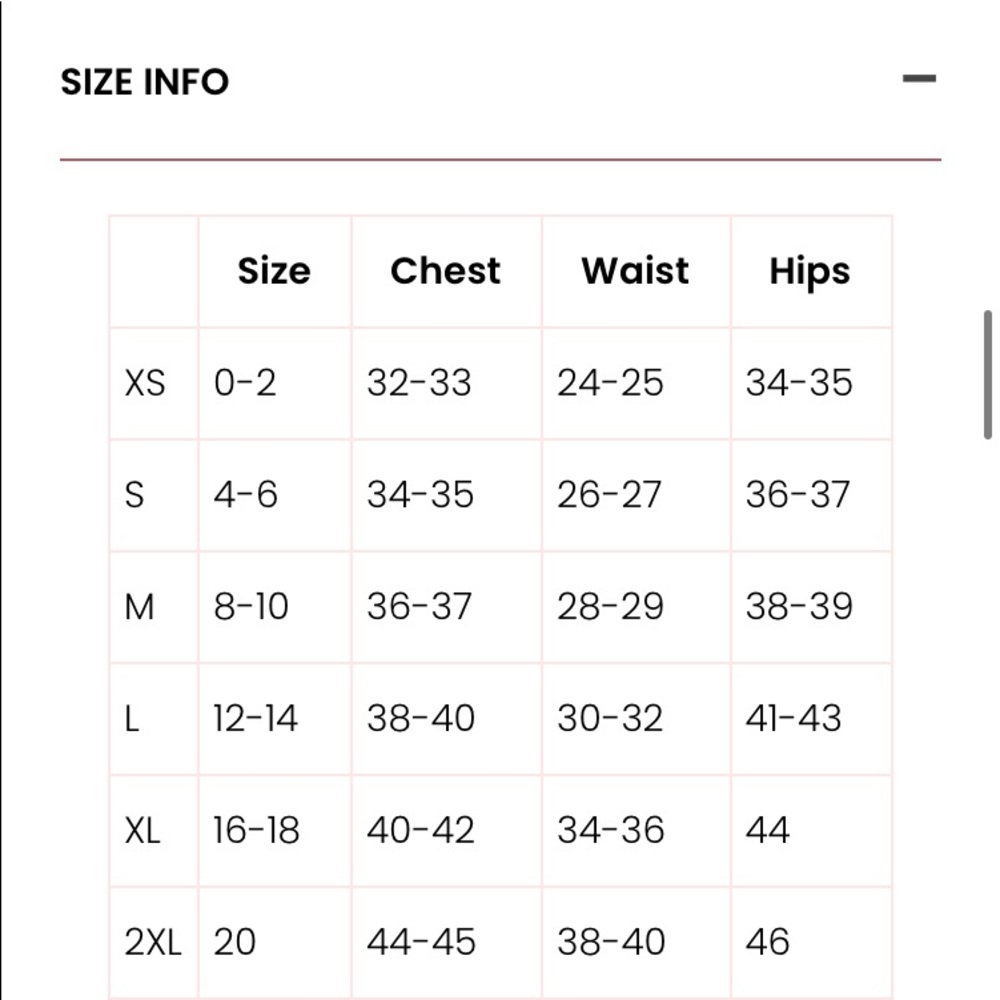Select the Chest column header
The height and width of the screenshot is (1000, 1000).
pyautogui.click(x=446, y=271)
